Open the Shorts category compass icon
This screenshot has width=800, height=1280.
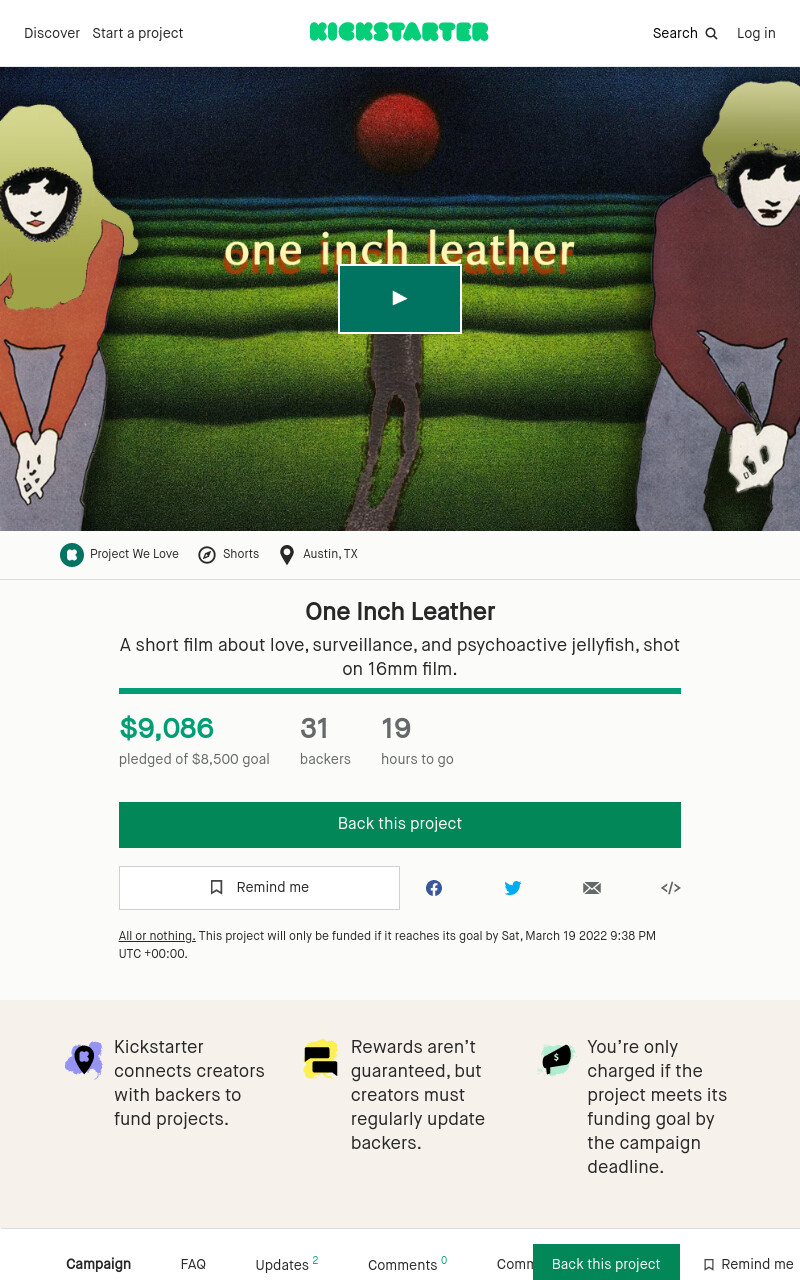coord(207,555)
